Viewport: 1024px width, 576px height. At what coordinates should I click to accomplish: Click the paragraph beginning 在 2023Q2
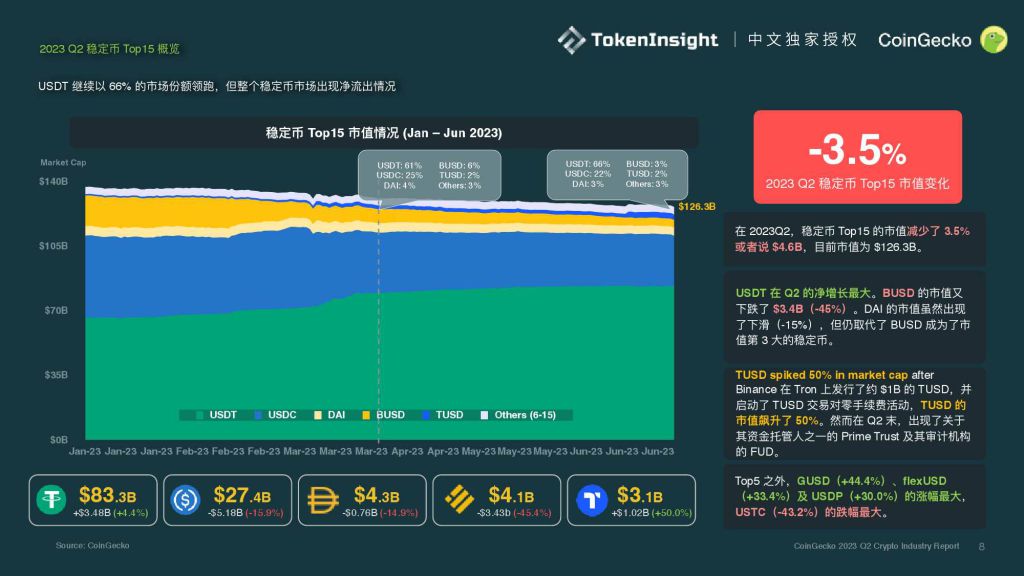[852, 239]
